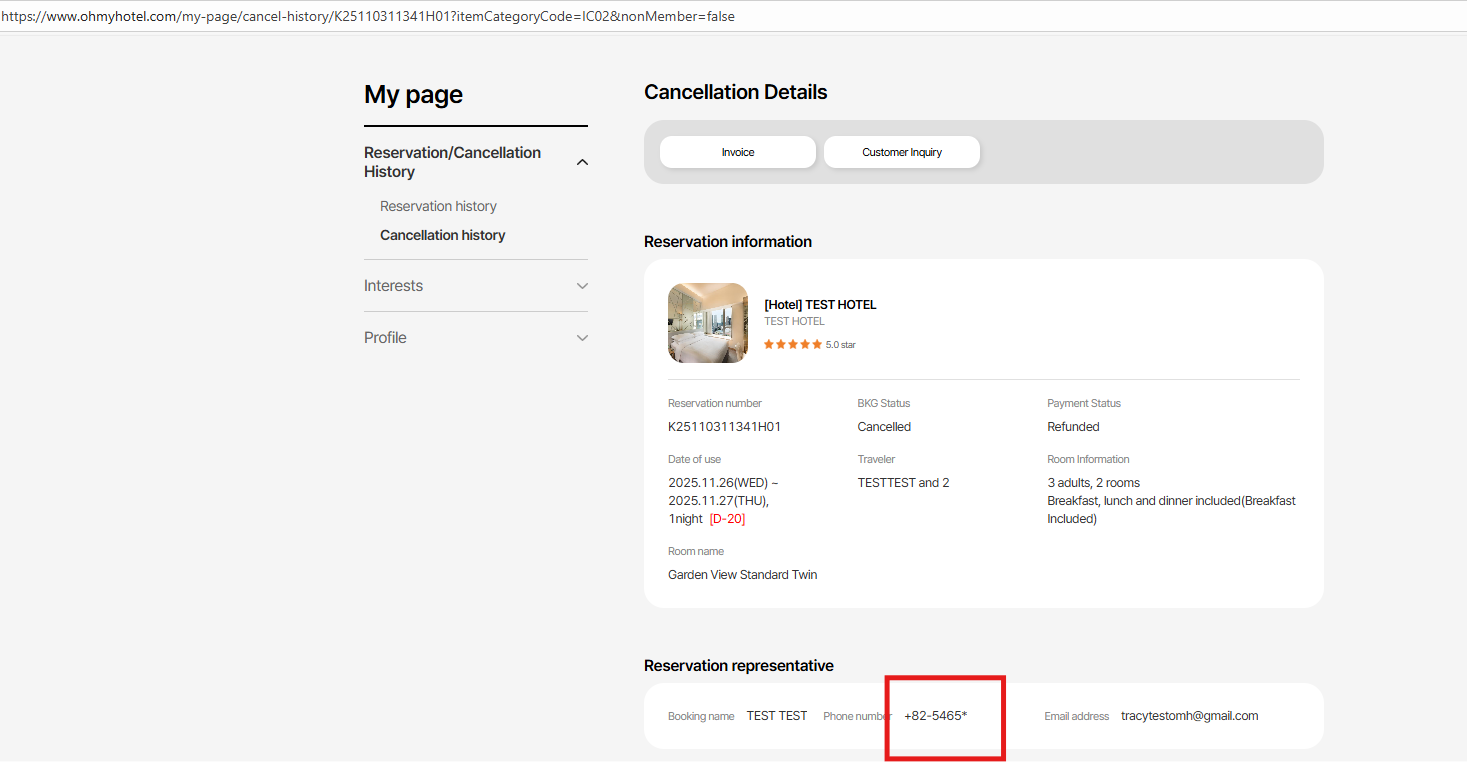Select reservation number K25110311341H01
This screenshot has width=1467, height=762.
(724, 427)
